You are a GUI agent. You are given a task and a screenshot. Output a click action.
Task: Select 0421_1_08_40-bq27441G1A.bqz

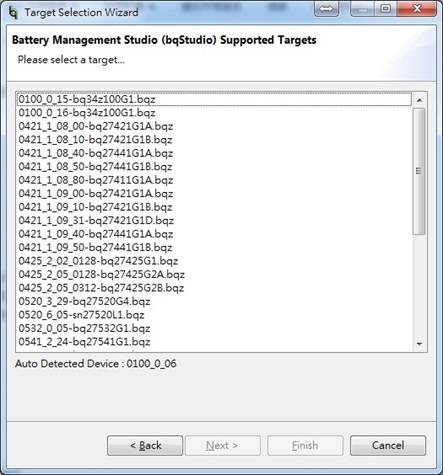pos(214,153)
